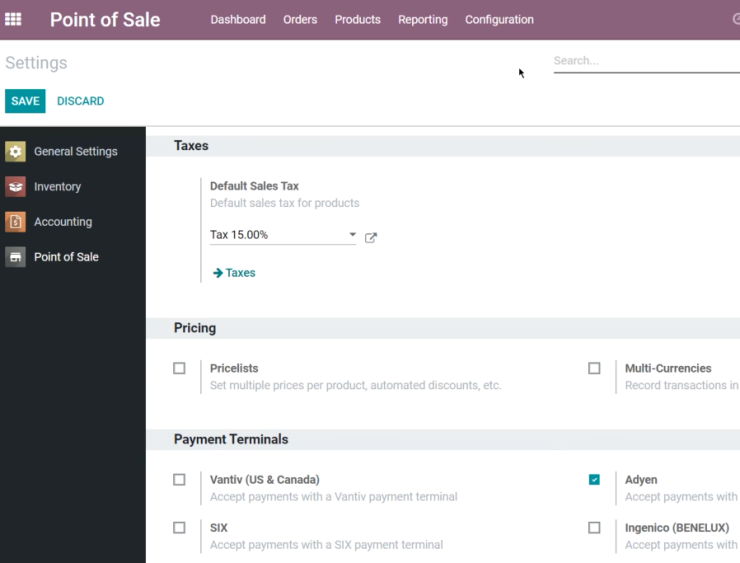
Task: Expand the Default Sales Tax dropdown arrow
Action: tap(352, 235)
